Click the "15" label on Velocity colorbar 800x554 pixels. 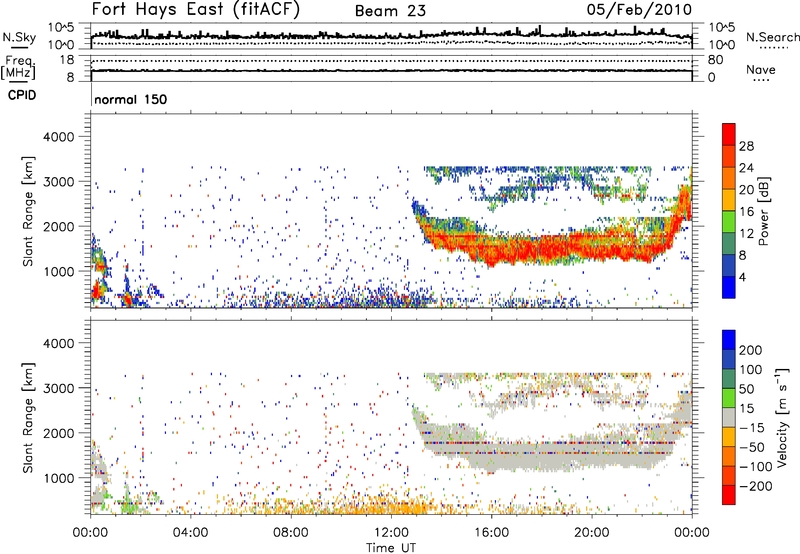(746, 408)
